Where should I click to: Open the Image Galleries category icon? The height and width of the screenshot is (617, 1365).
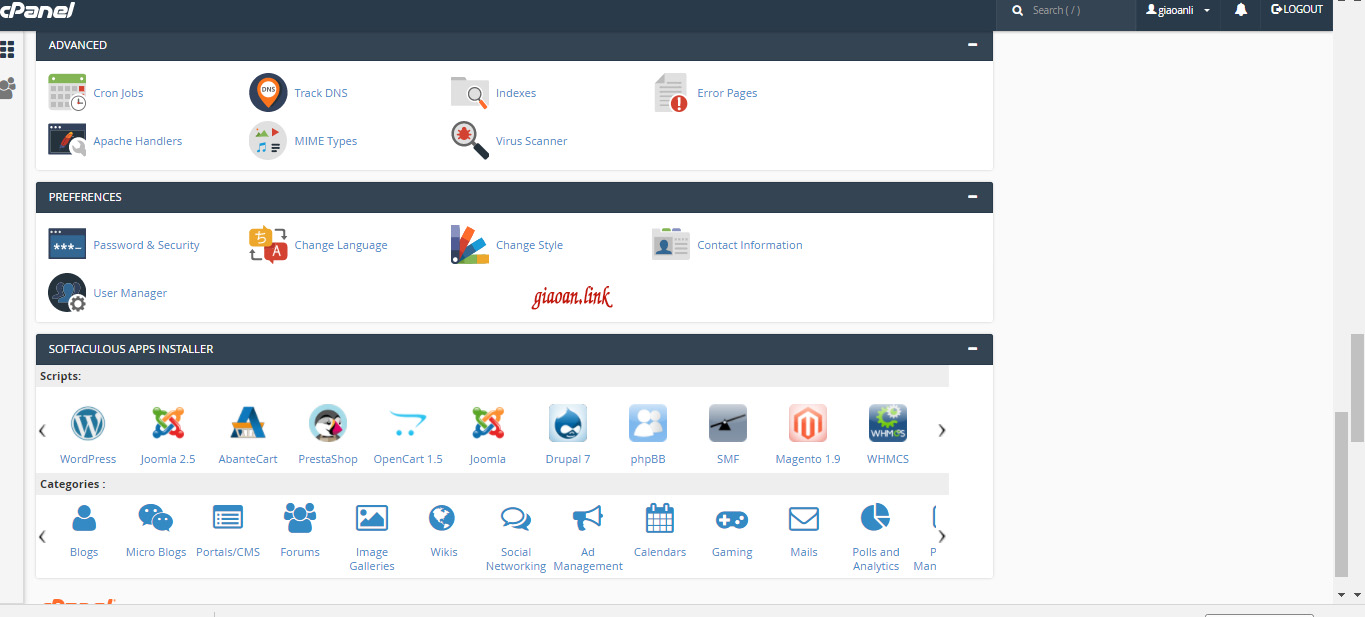tap(372, 518)
